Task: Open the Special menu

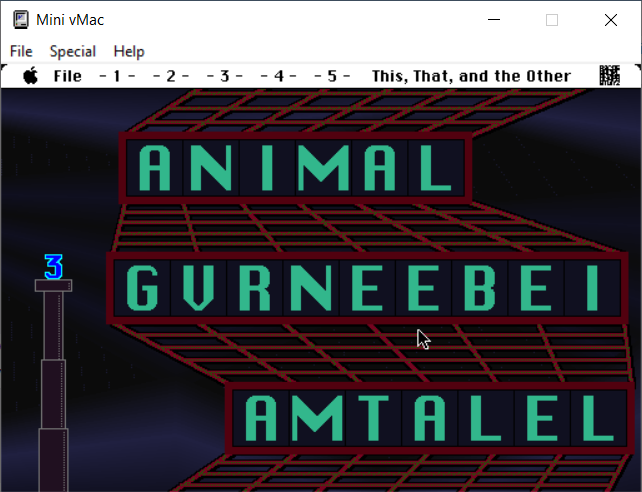Action: pyautogui.click(x=72, y=52)
